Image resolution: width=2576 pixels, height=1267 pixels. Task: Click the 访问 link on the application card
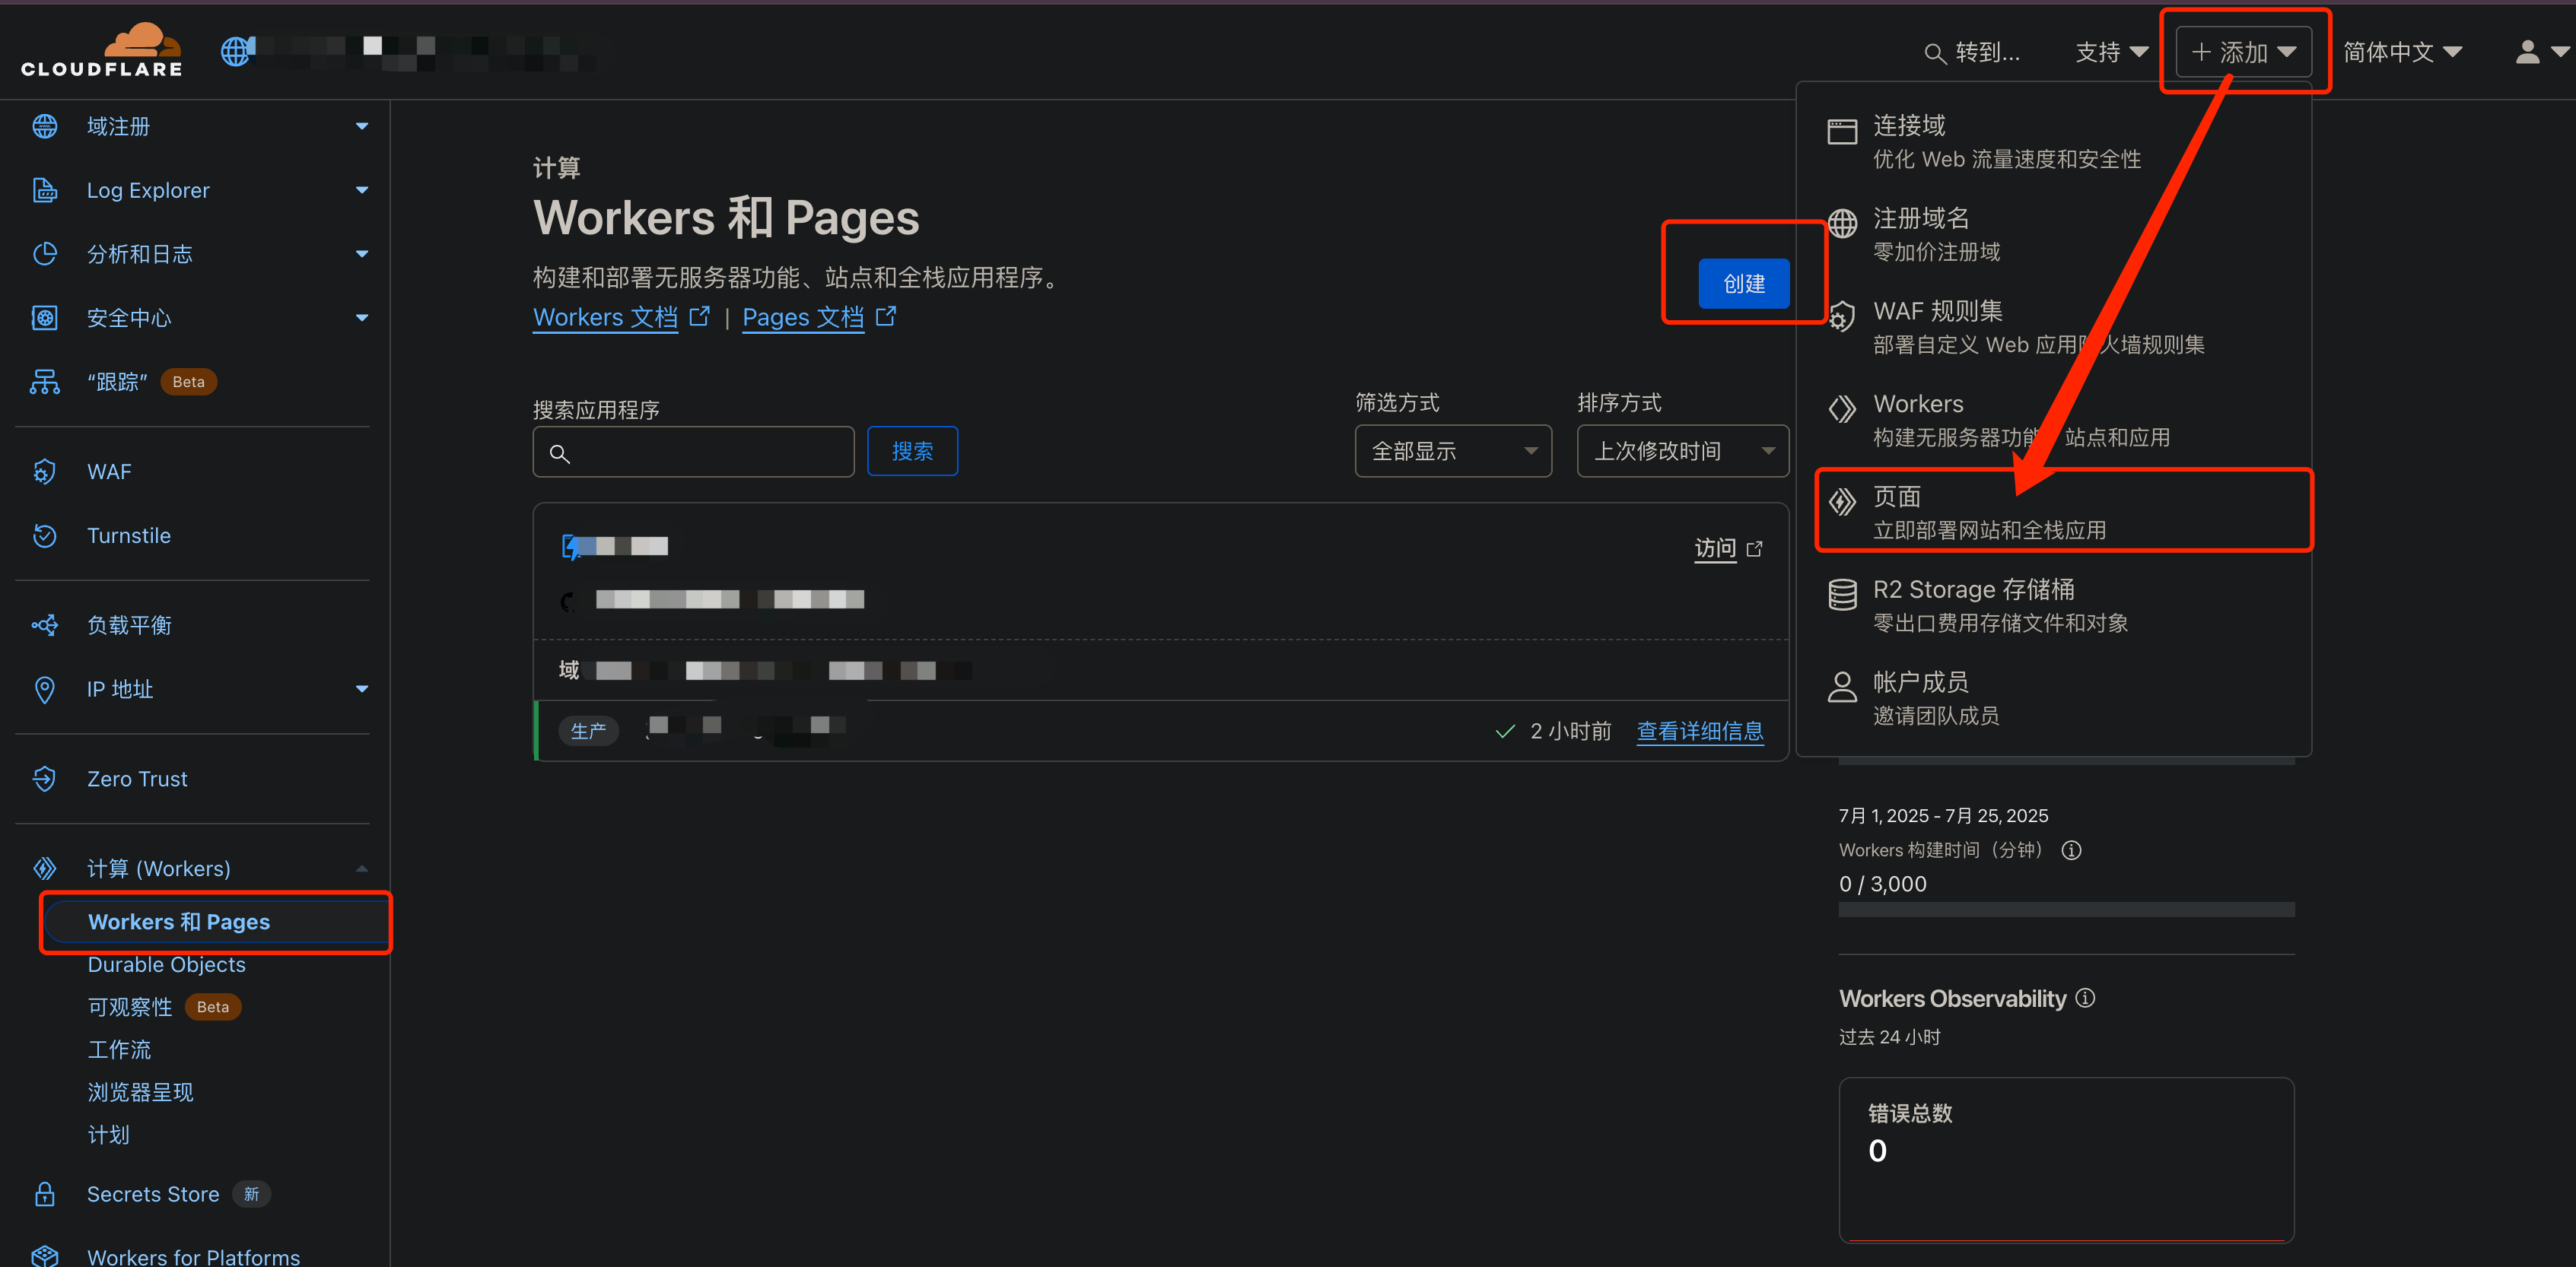(x=1728, y=549)
